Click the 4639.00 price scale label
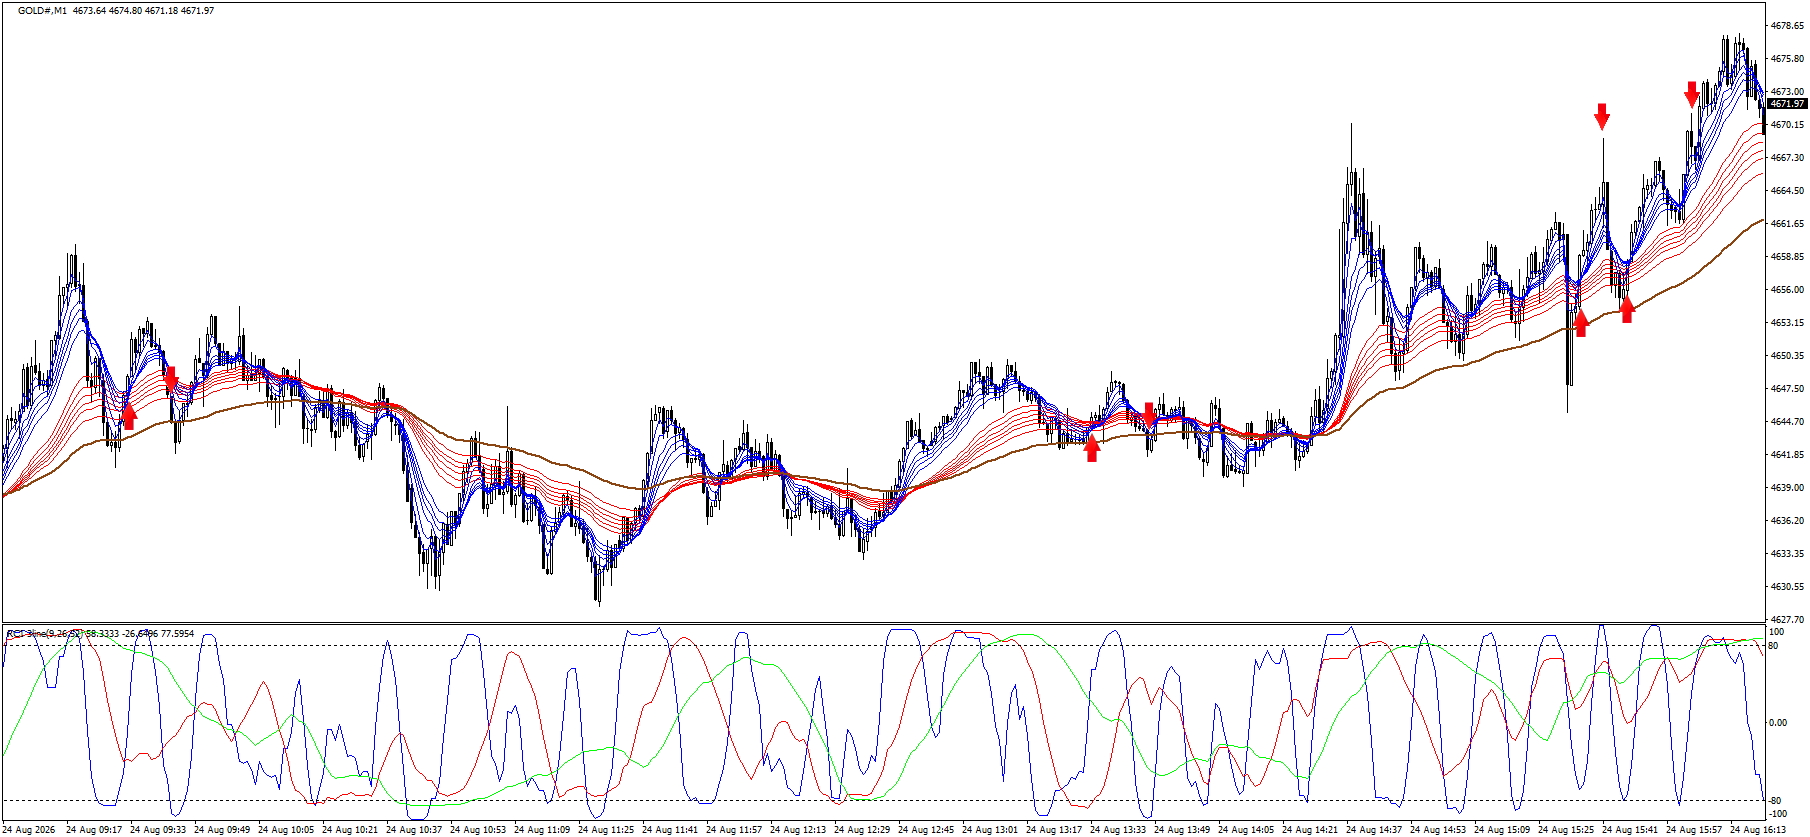This screenshot has height=837, width=1810. (x=1787, y=488)
